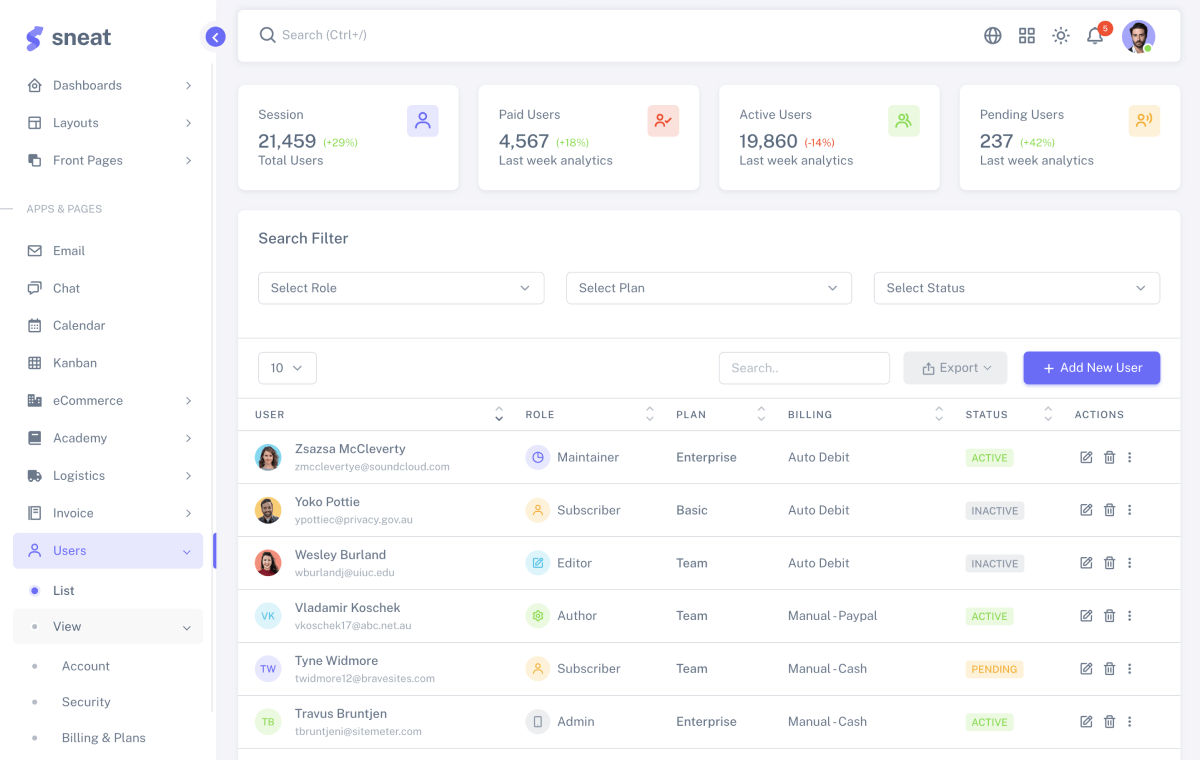Toggle light/dark mode with the sun icon
The height and width of the screenshot is (760, 1200).
(1060, 35)
